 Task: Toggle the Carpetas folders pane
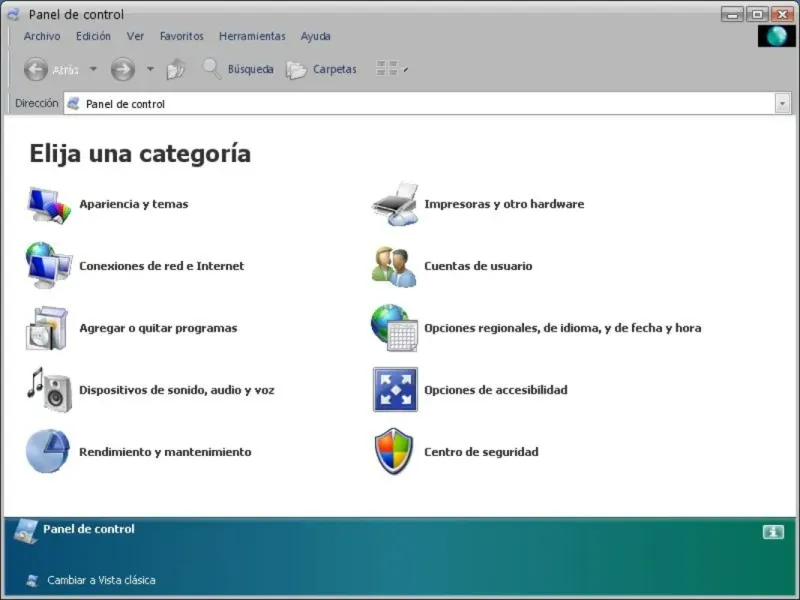(321, 69)
